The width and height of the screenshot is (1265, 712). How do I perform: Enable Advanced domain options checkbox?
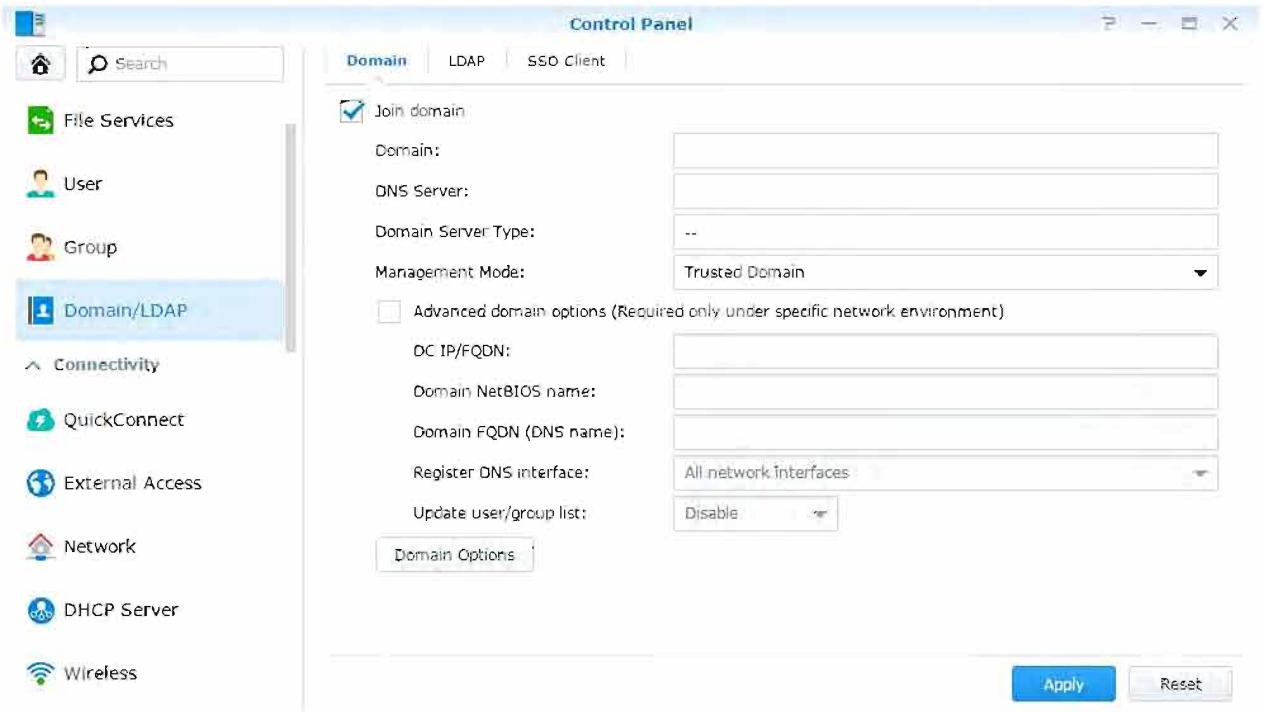pos(389,312)
